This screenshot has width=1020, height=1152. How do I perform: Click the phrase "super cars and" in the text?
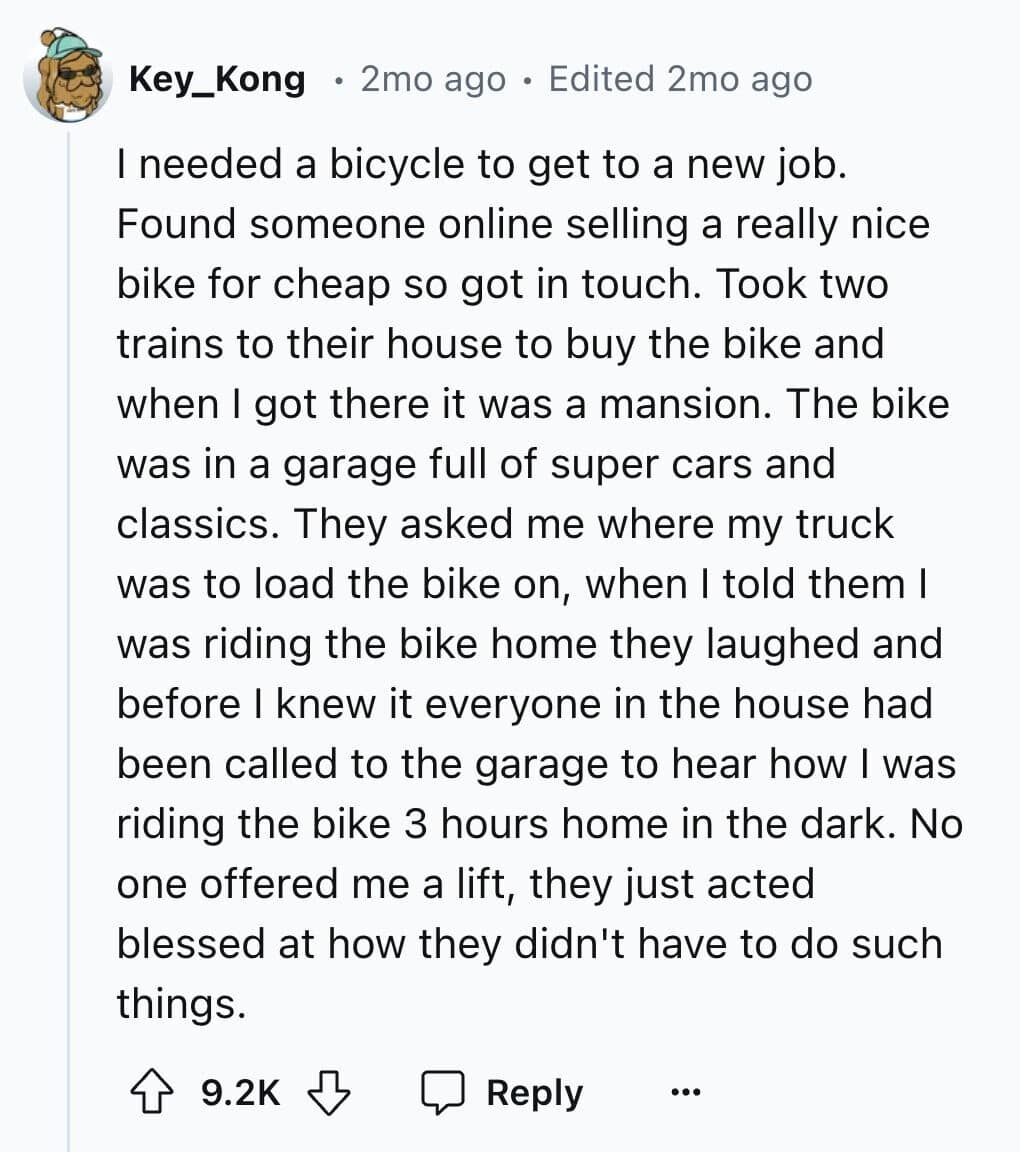692,465
